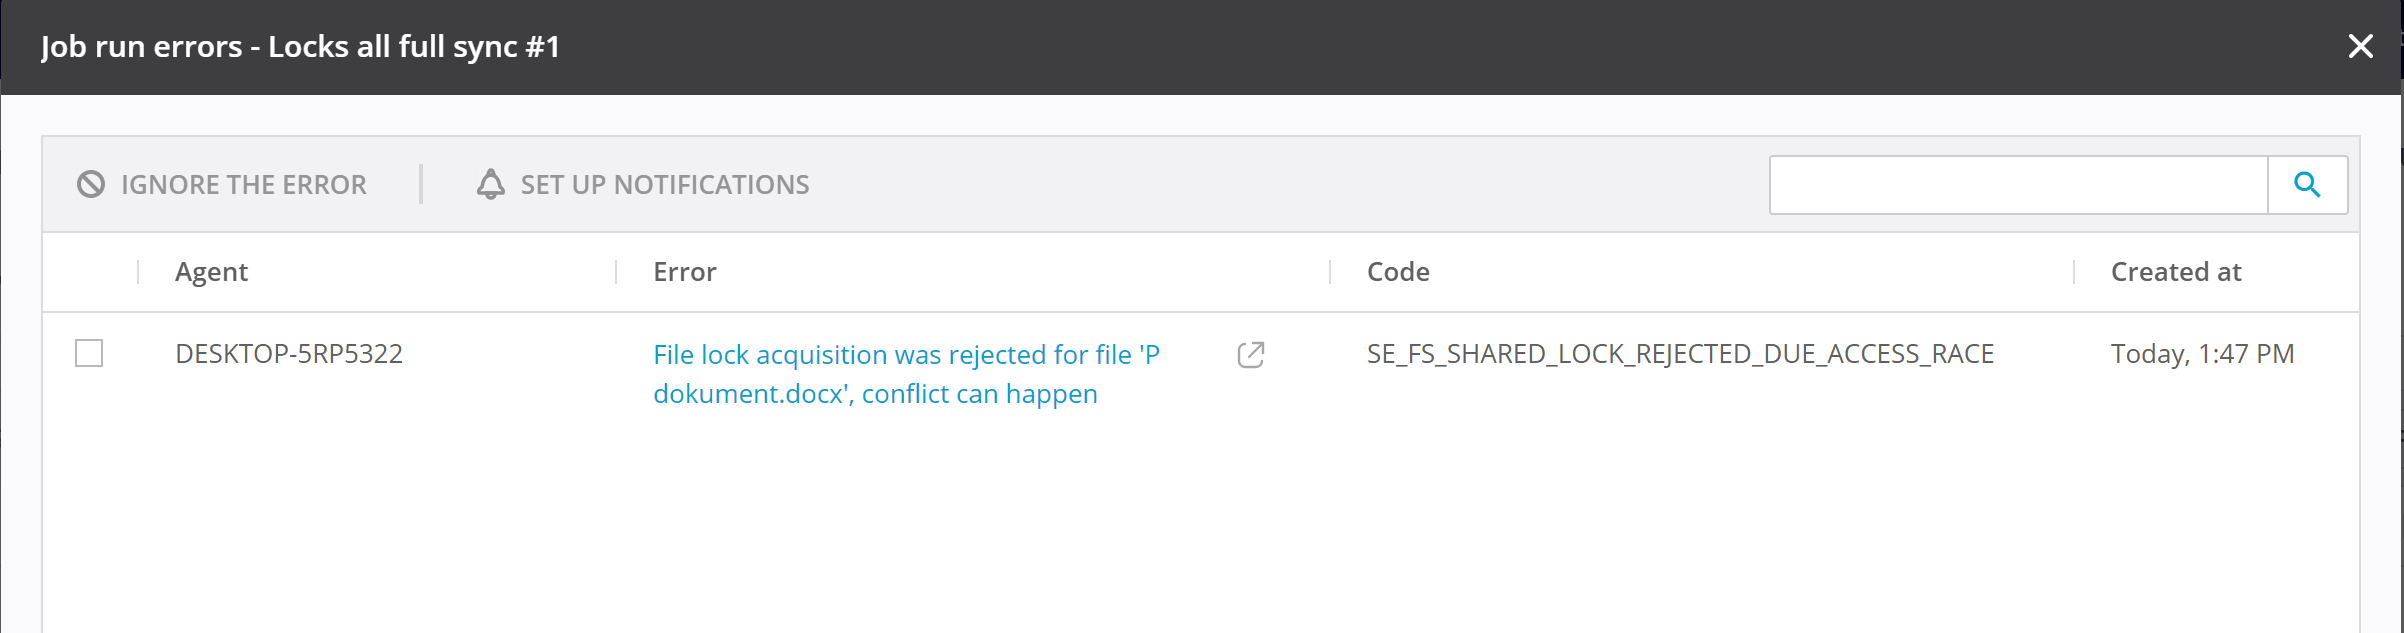
Task: Click the magnifier search icon
Action: pyautogui.click(x=2307, y=185)
